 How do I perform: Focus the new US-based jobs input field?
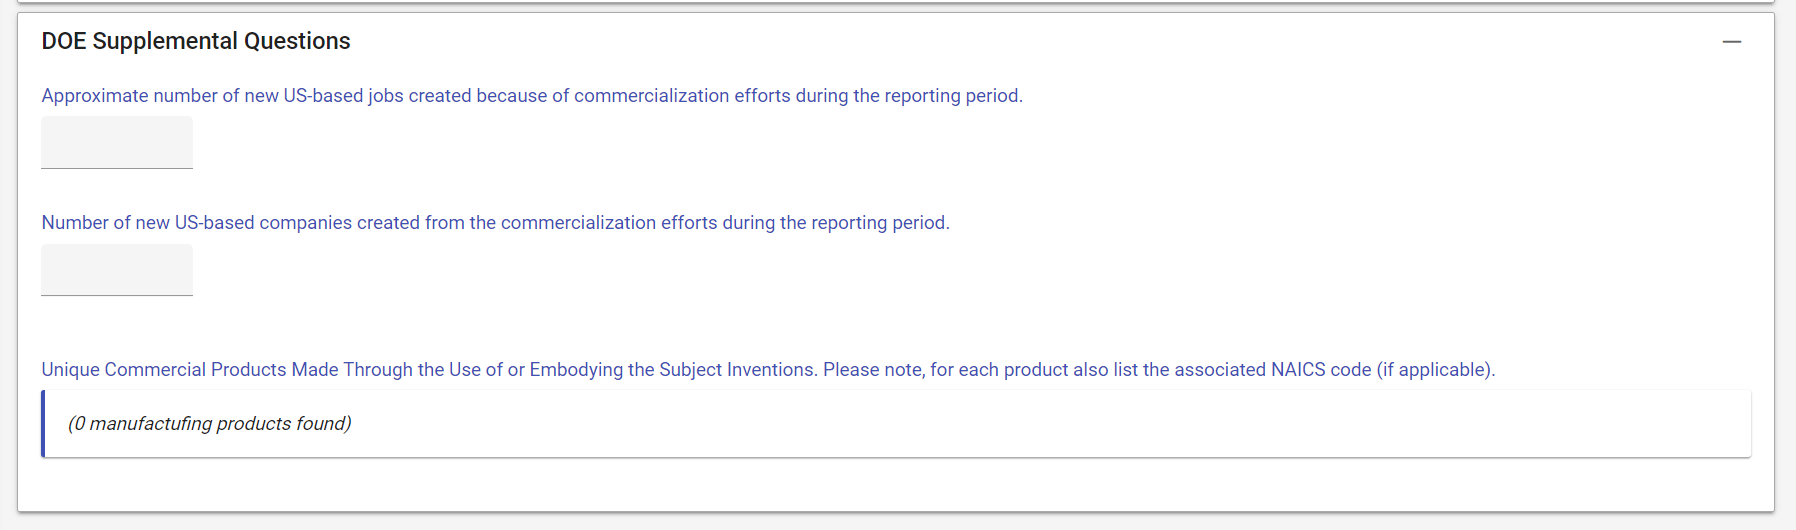117,142
